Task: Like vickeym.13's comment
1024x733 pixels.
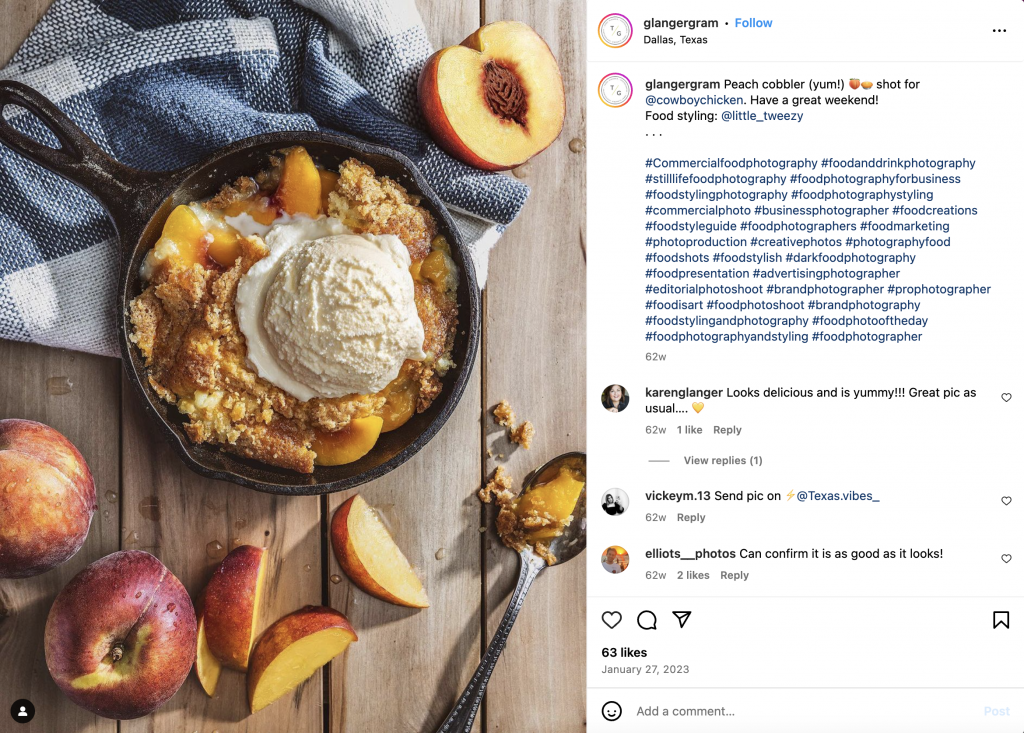Action: click(x=1006, y=500)
